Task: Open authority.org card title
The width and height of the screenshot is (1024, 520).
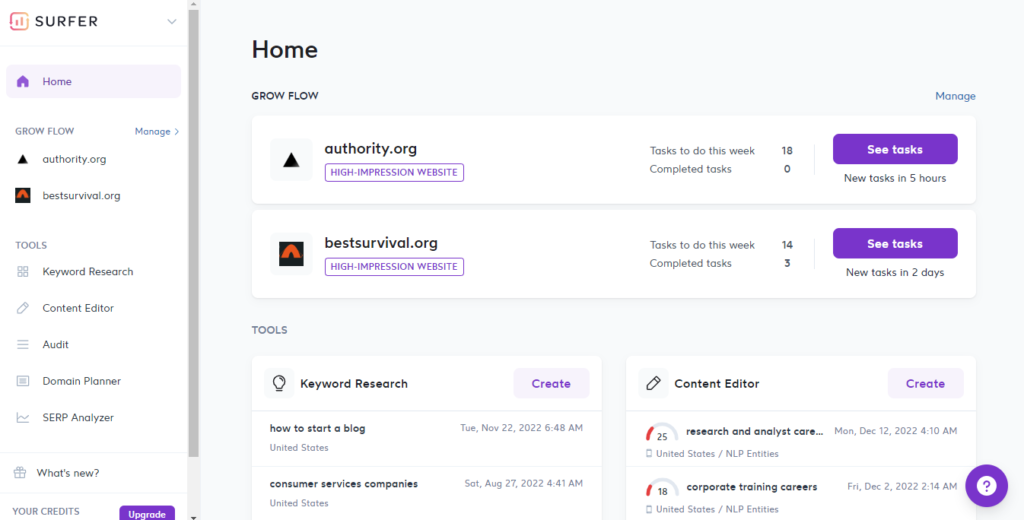Action: pos(370,148)
